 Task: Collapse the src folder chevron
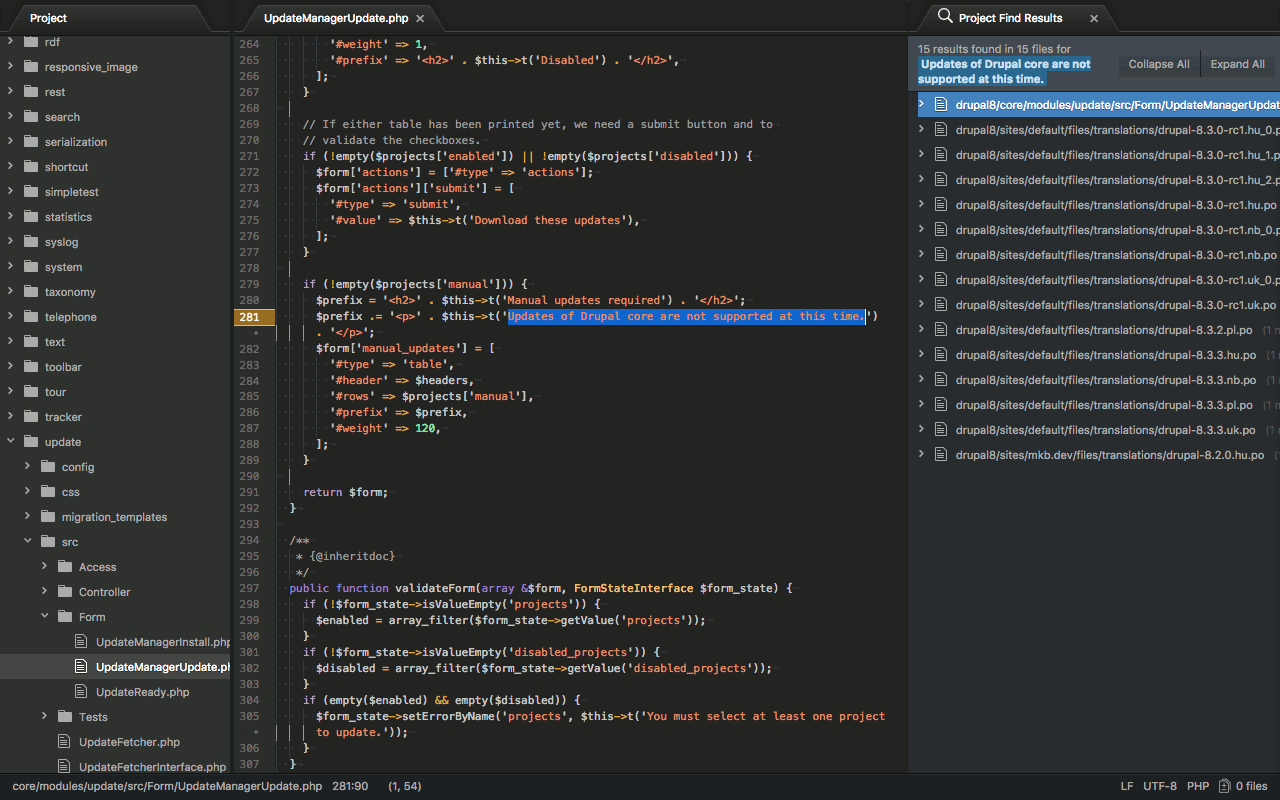(27, 541)
